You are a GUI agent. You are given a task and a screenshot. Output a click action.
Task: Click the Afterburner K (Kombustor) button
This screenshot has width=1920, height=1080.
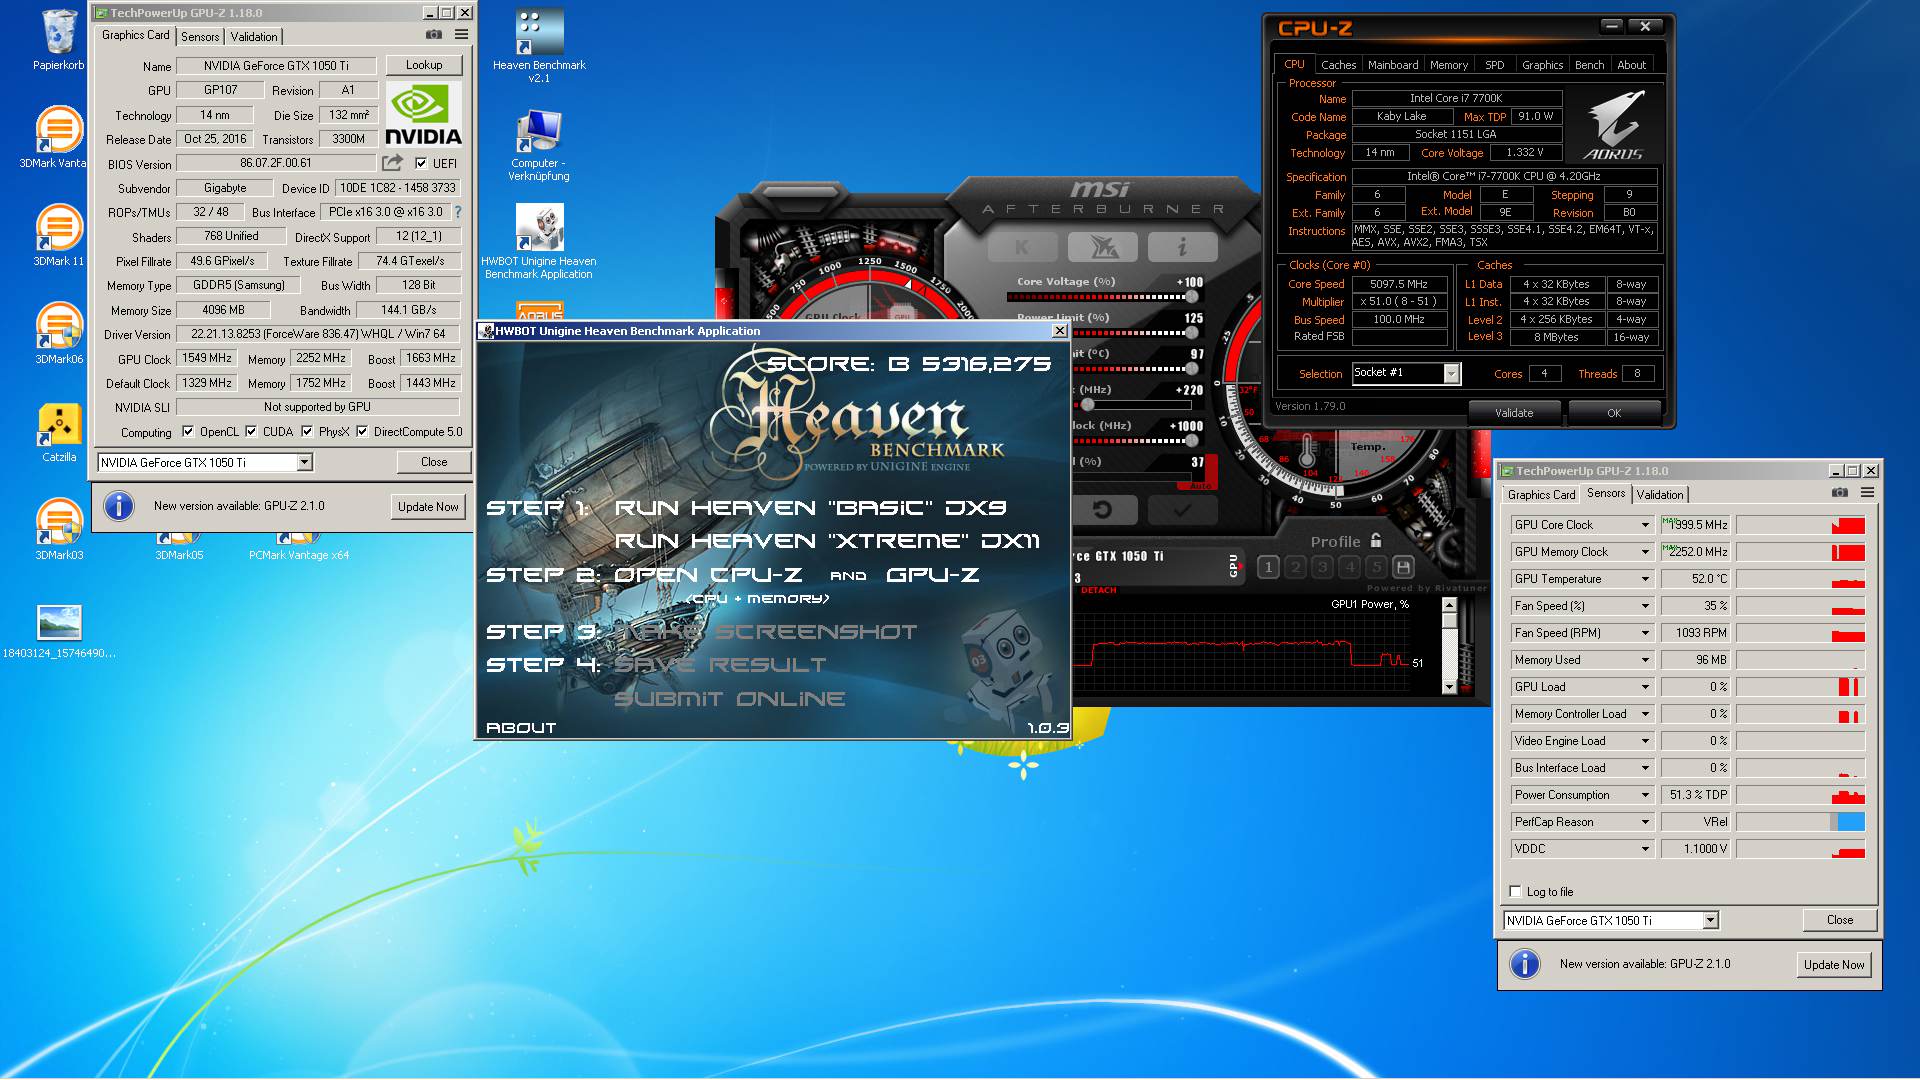1022,246
